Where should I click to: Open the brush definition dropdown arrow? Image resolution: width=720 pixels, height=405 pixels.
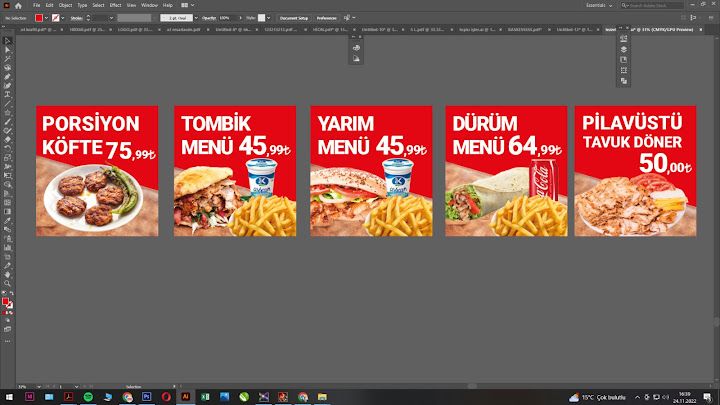pyautogui.click(x=196, y=18)
